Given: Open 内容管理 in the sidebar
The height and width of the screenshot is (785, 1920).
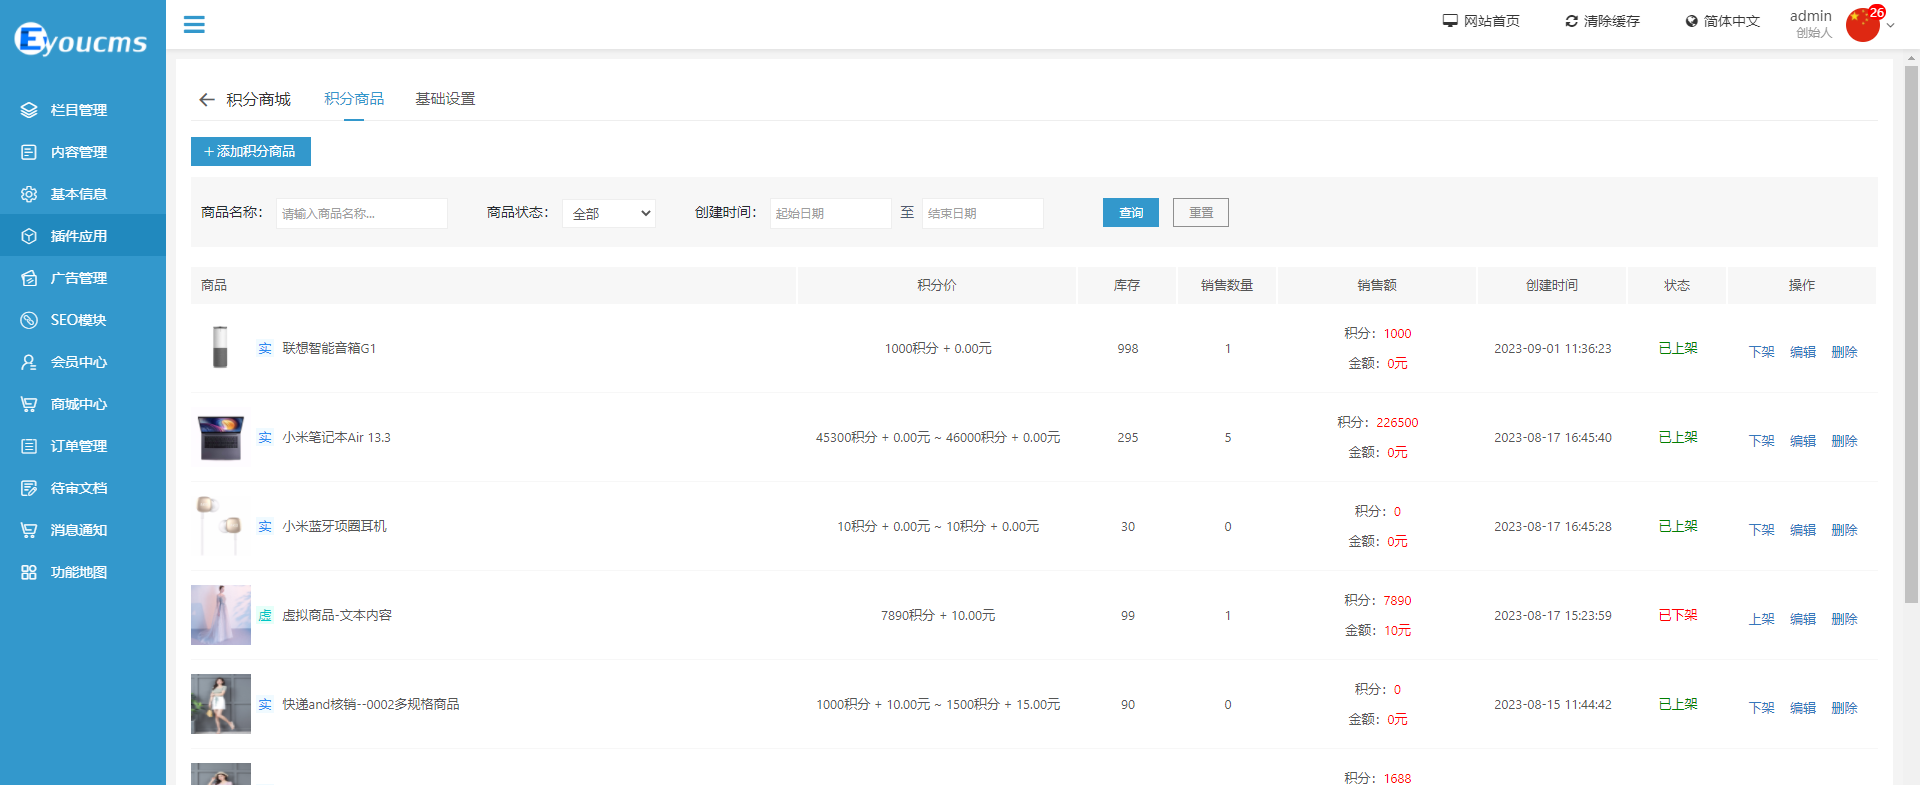Looking at the screenshot, I should [x=83, y=152].
